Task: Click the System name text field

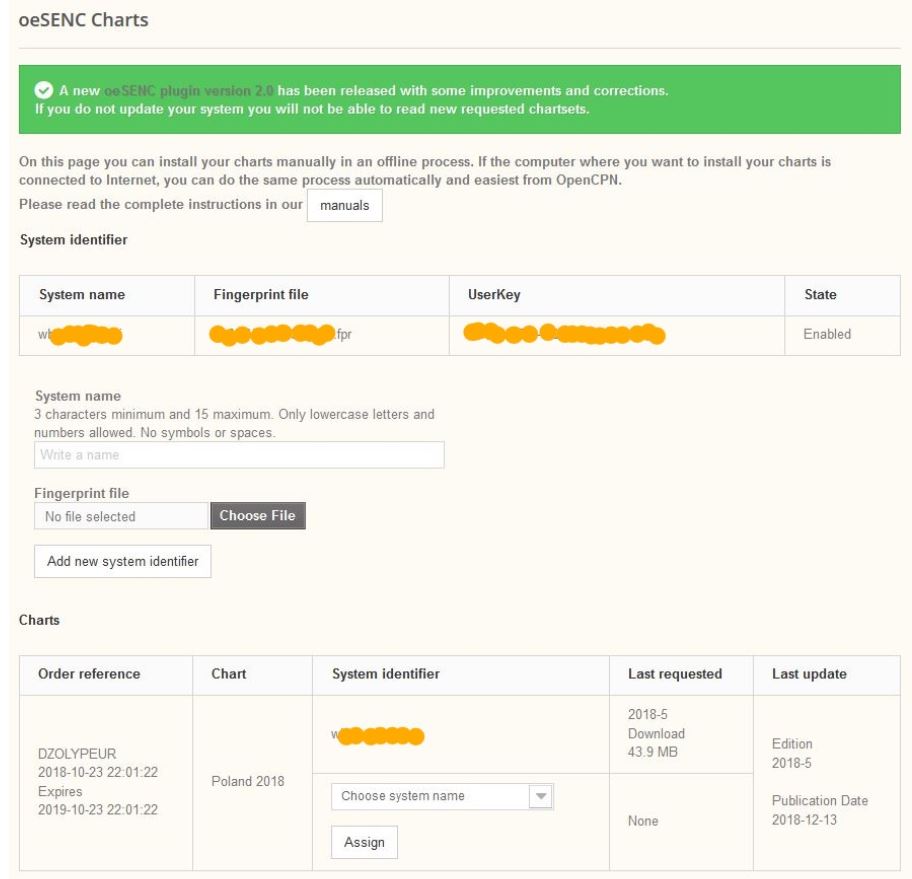Action: 239,455
